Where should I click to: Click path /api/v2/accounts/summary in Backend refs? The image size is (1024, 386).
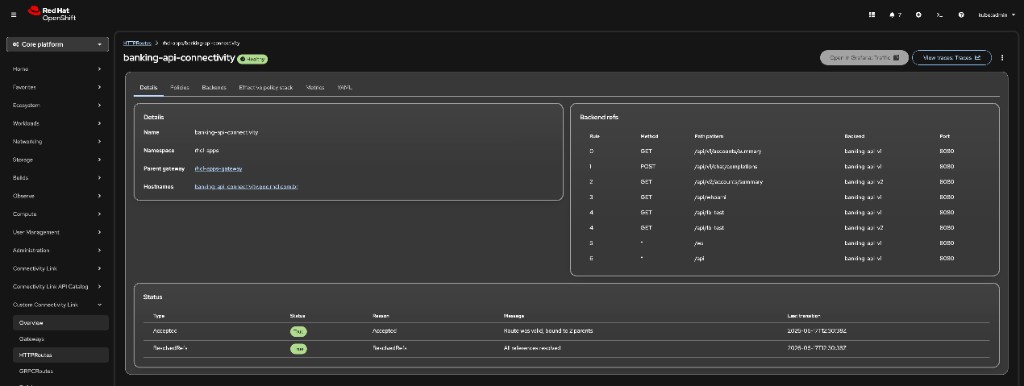(x=728, y=182)
